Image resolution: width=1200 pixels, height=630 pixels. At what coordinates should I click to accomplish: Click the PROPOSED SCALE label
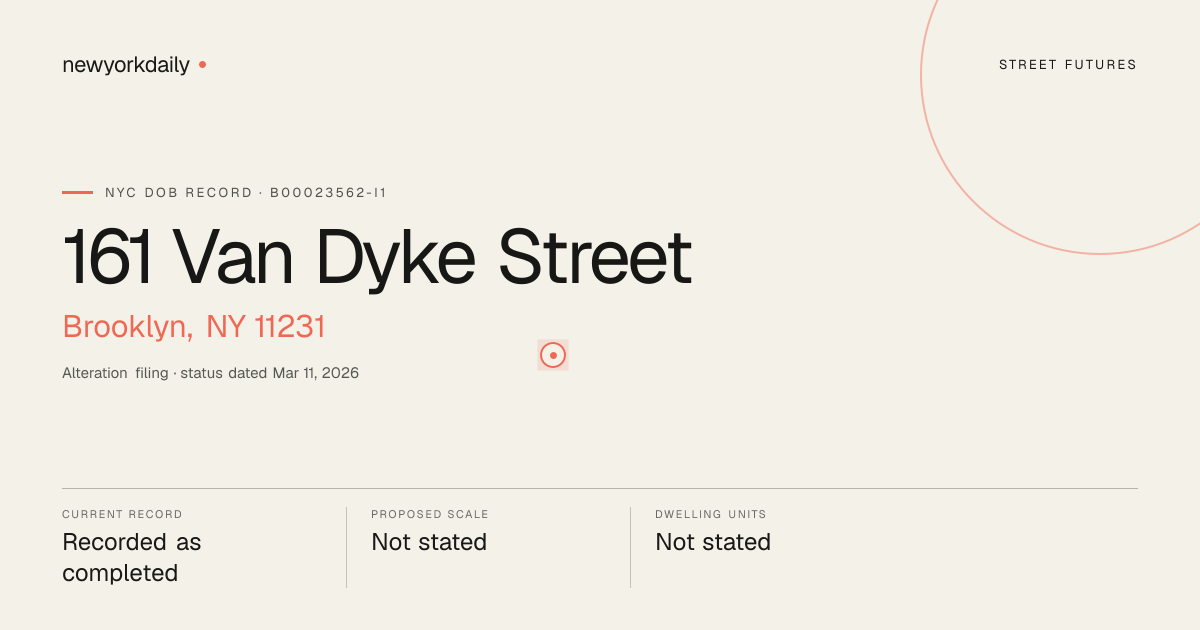pyautogui.click(x=430, y=514)
